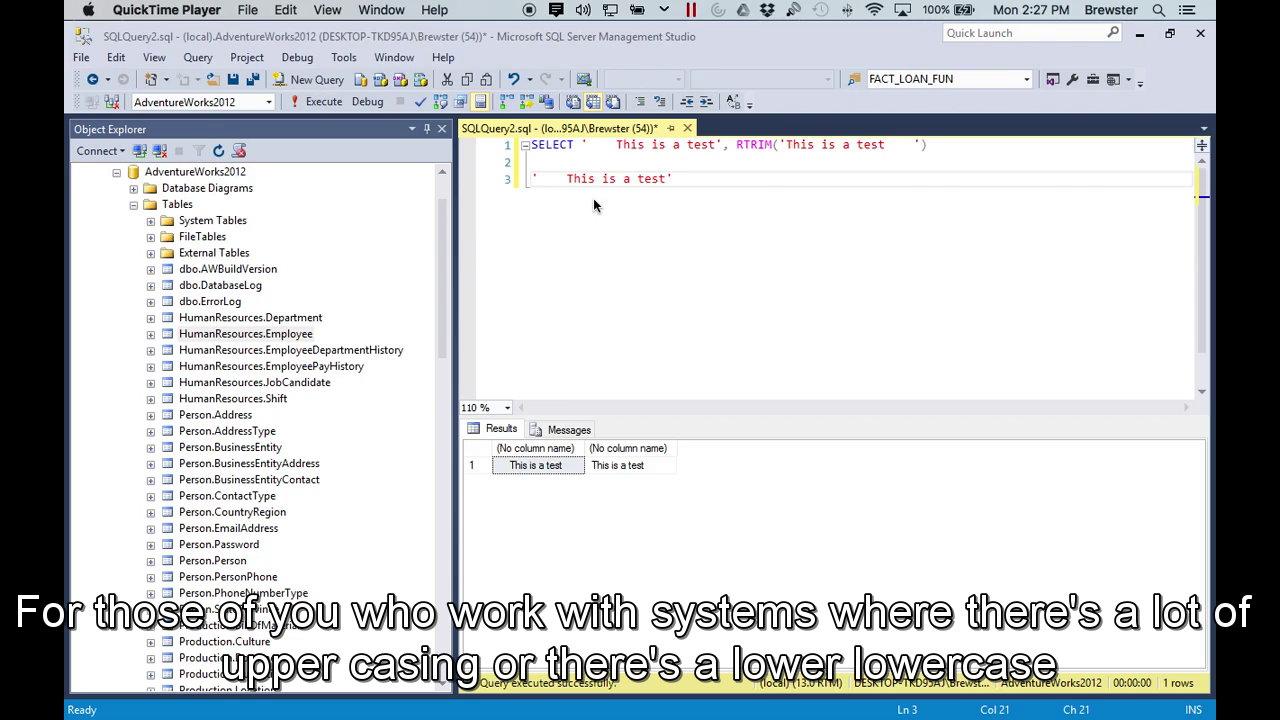The height and width of the screenshot is (720, 1280).
Task: Expand the System Tables folder
Action: [x=151, y=221]
